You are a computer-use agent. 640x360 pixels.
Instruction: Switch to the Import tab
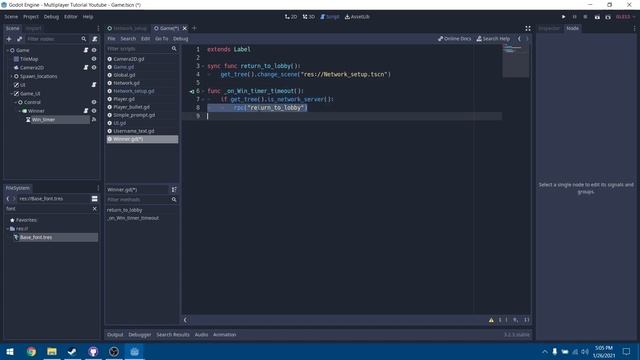33,28
